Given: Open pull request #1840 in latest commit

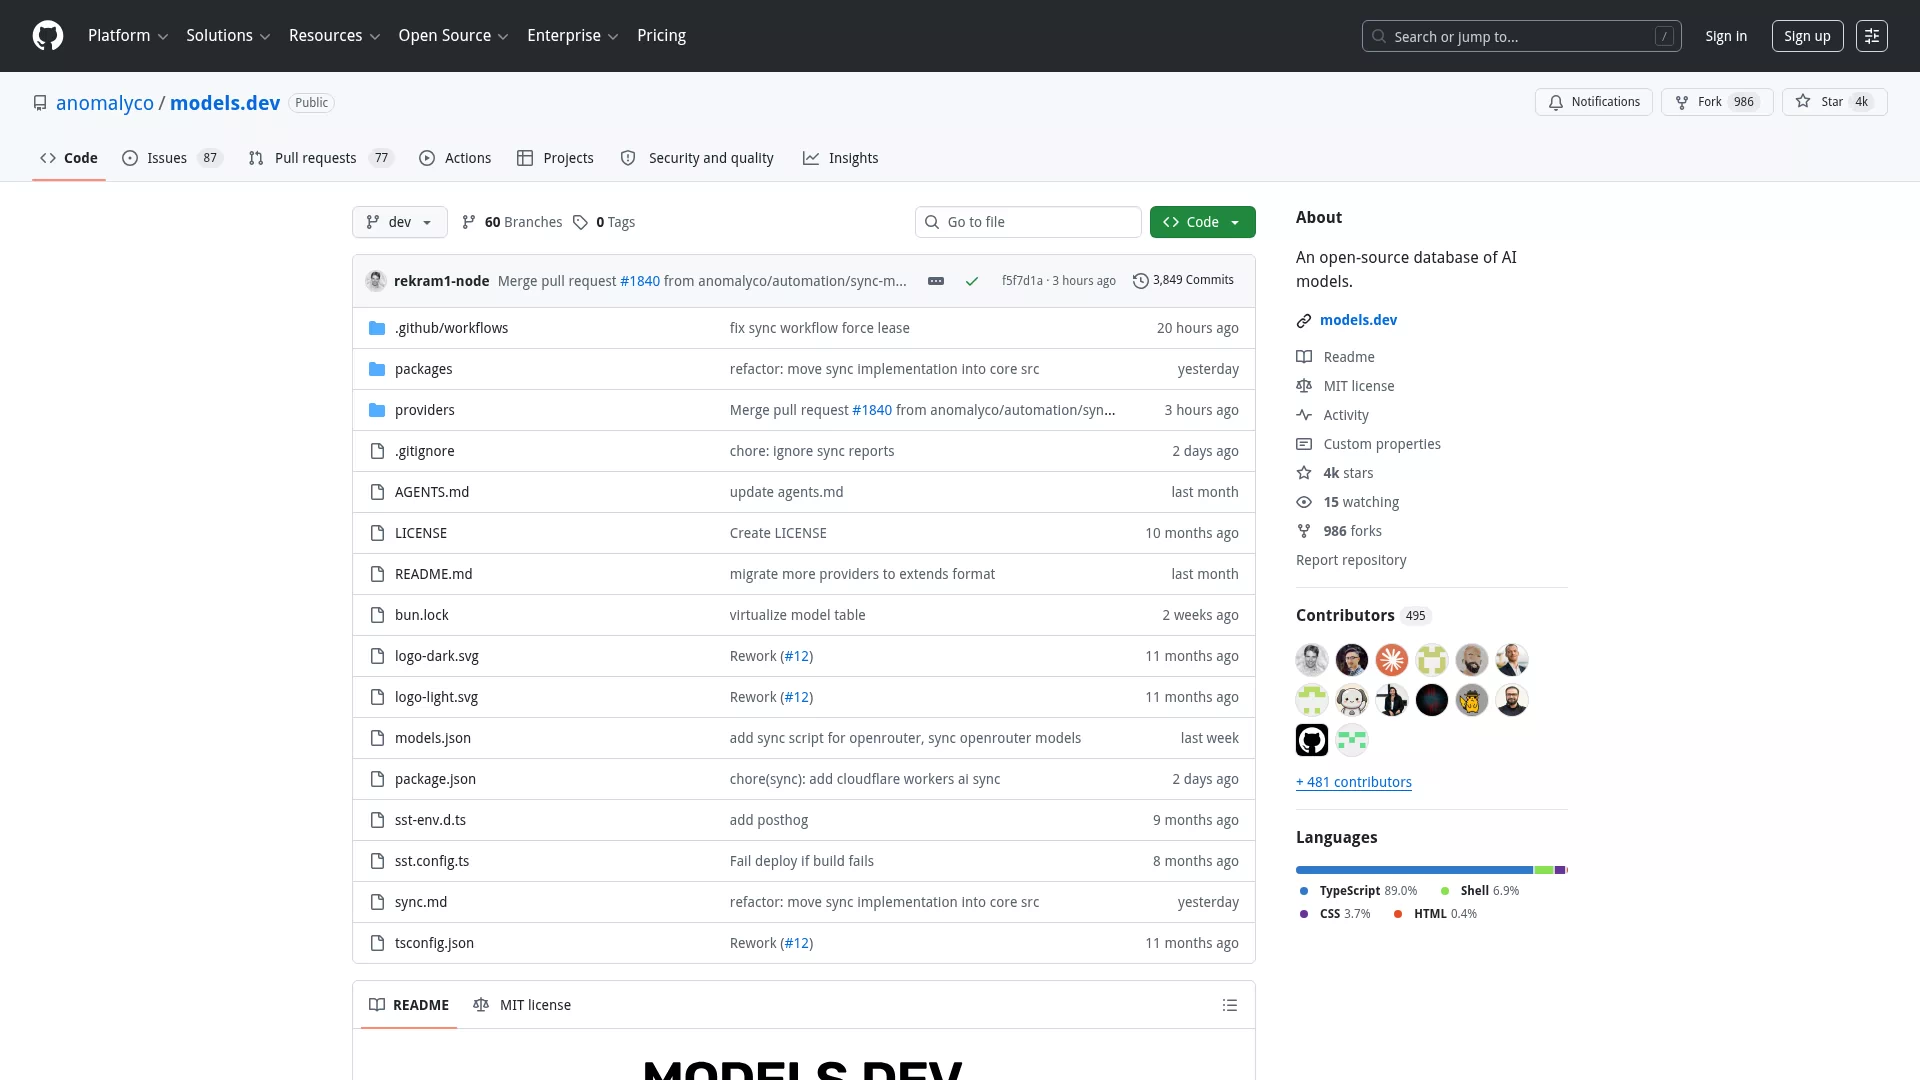Looking at the screenshot, I should [640, 281].
